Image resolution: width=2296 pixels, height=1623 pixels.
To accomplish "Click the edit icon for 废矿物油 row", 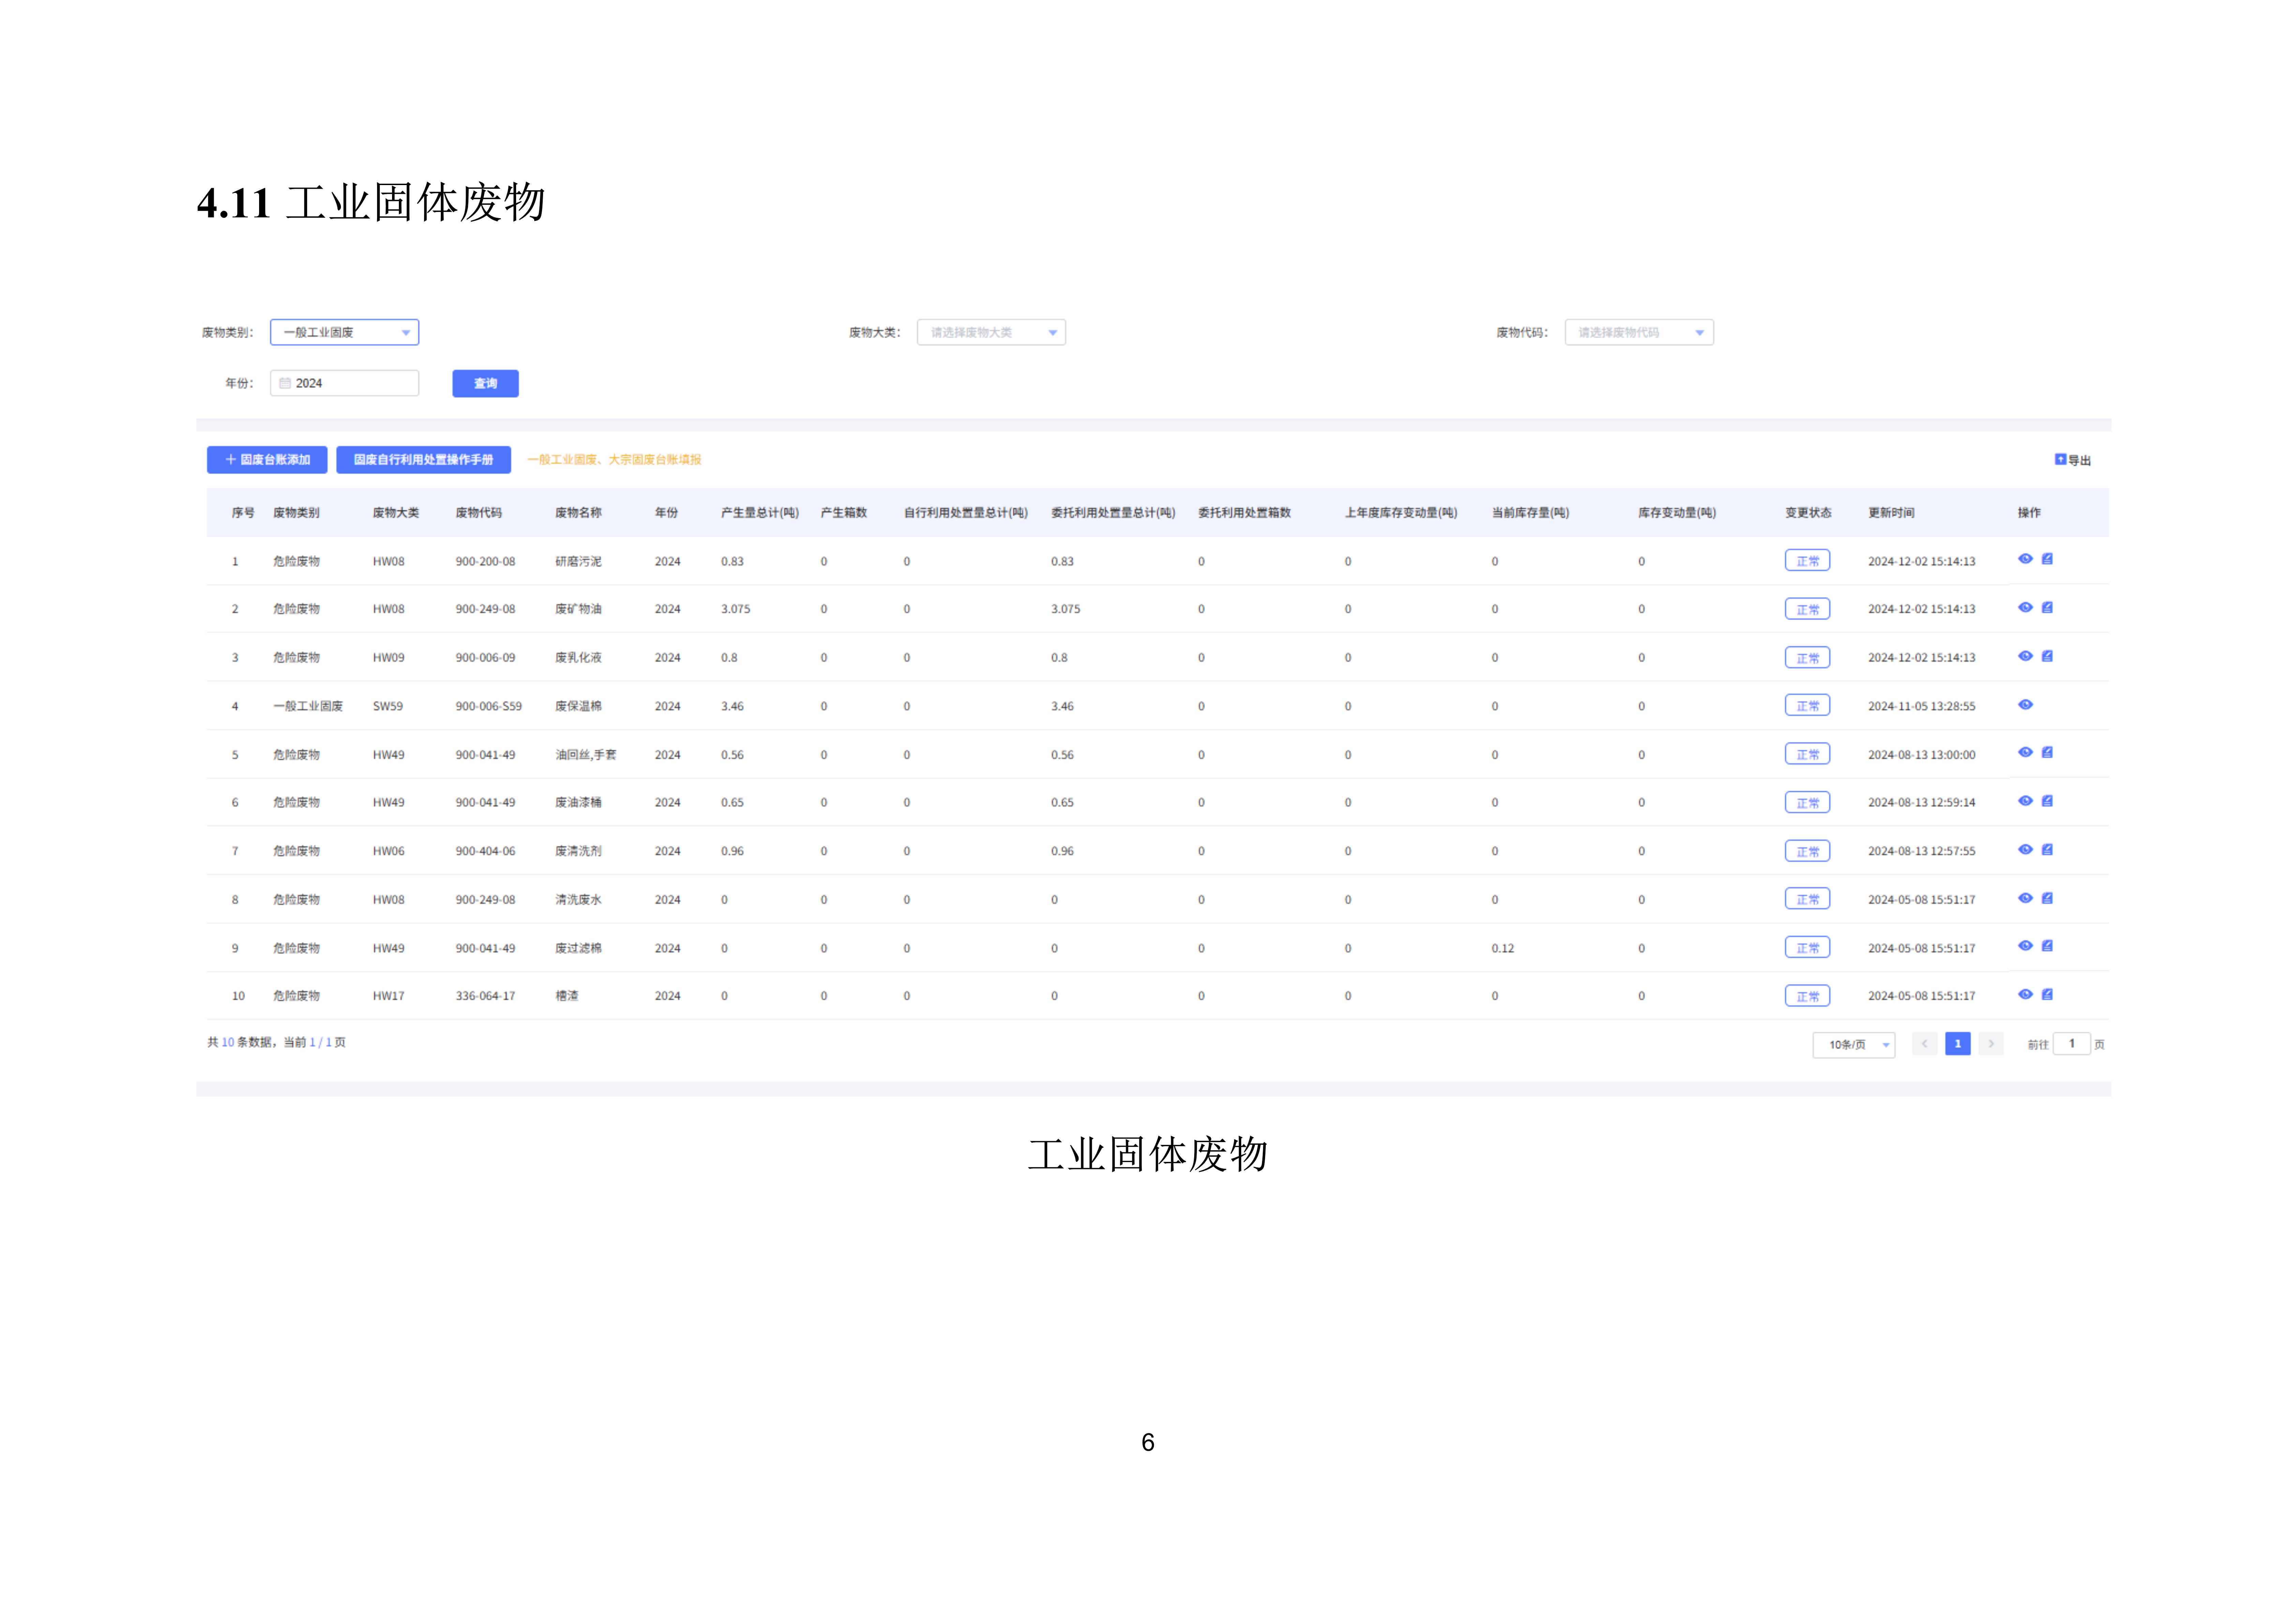I will point(2047,607).
